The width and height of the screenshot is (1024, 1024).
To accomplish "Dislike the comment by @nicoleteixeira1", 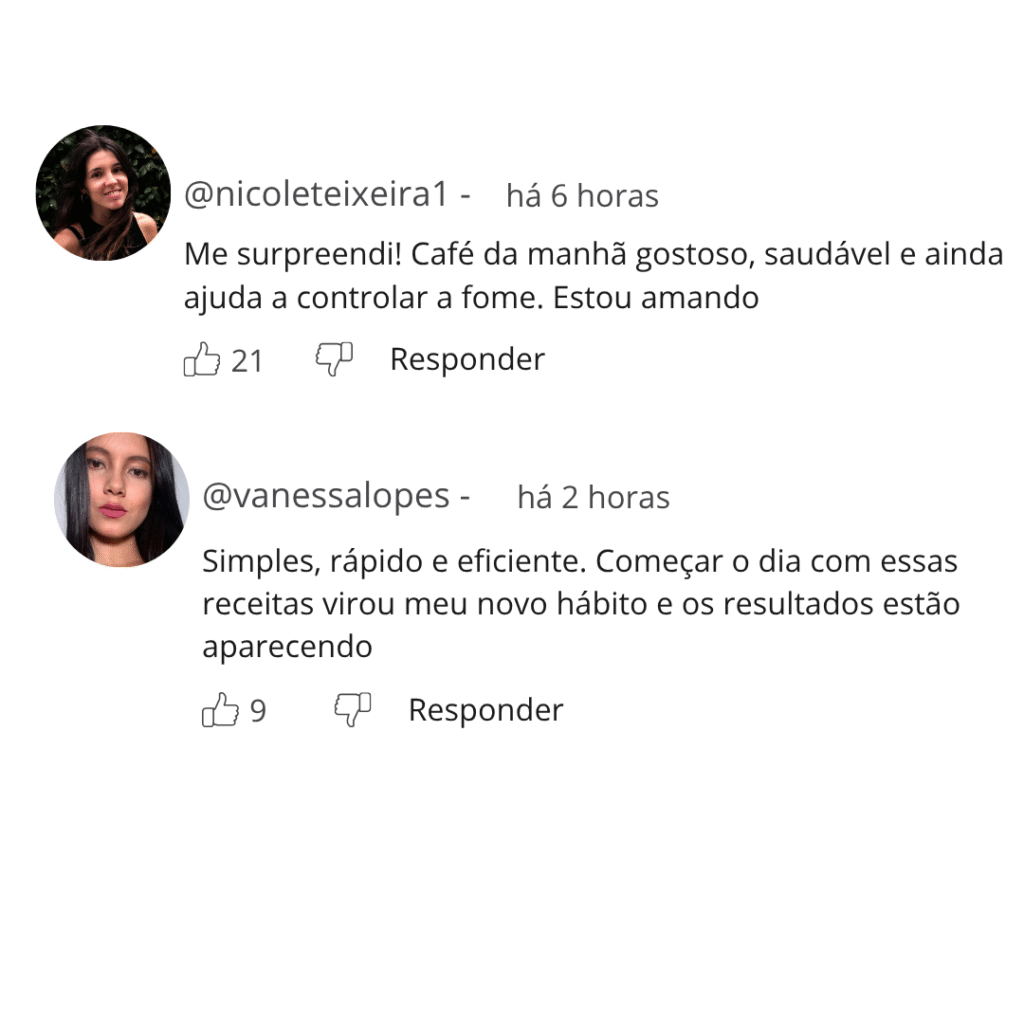I will click(334, 359).
